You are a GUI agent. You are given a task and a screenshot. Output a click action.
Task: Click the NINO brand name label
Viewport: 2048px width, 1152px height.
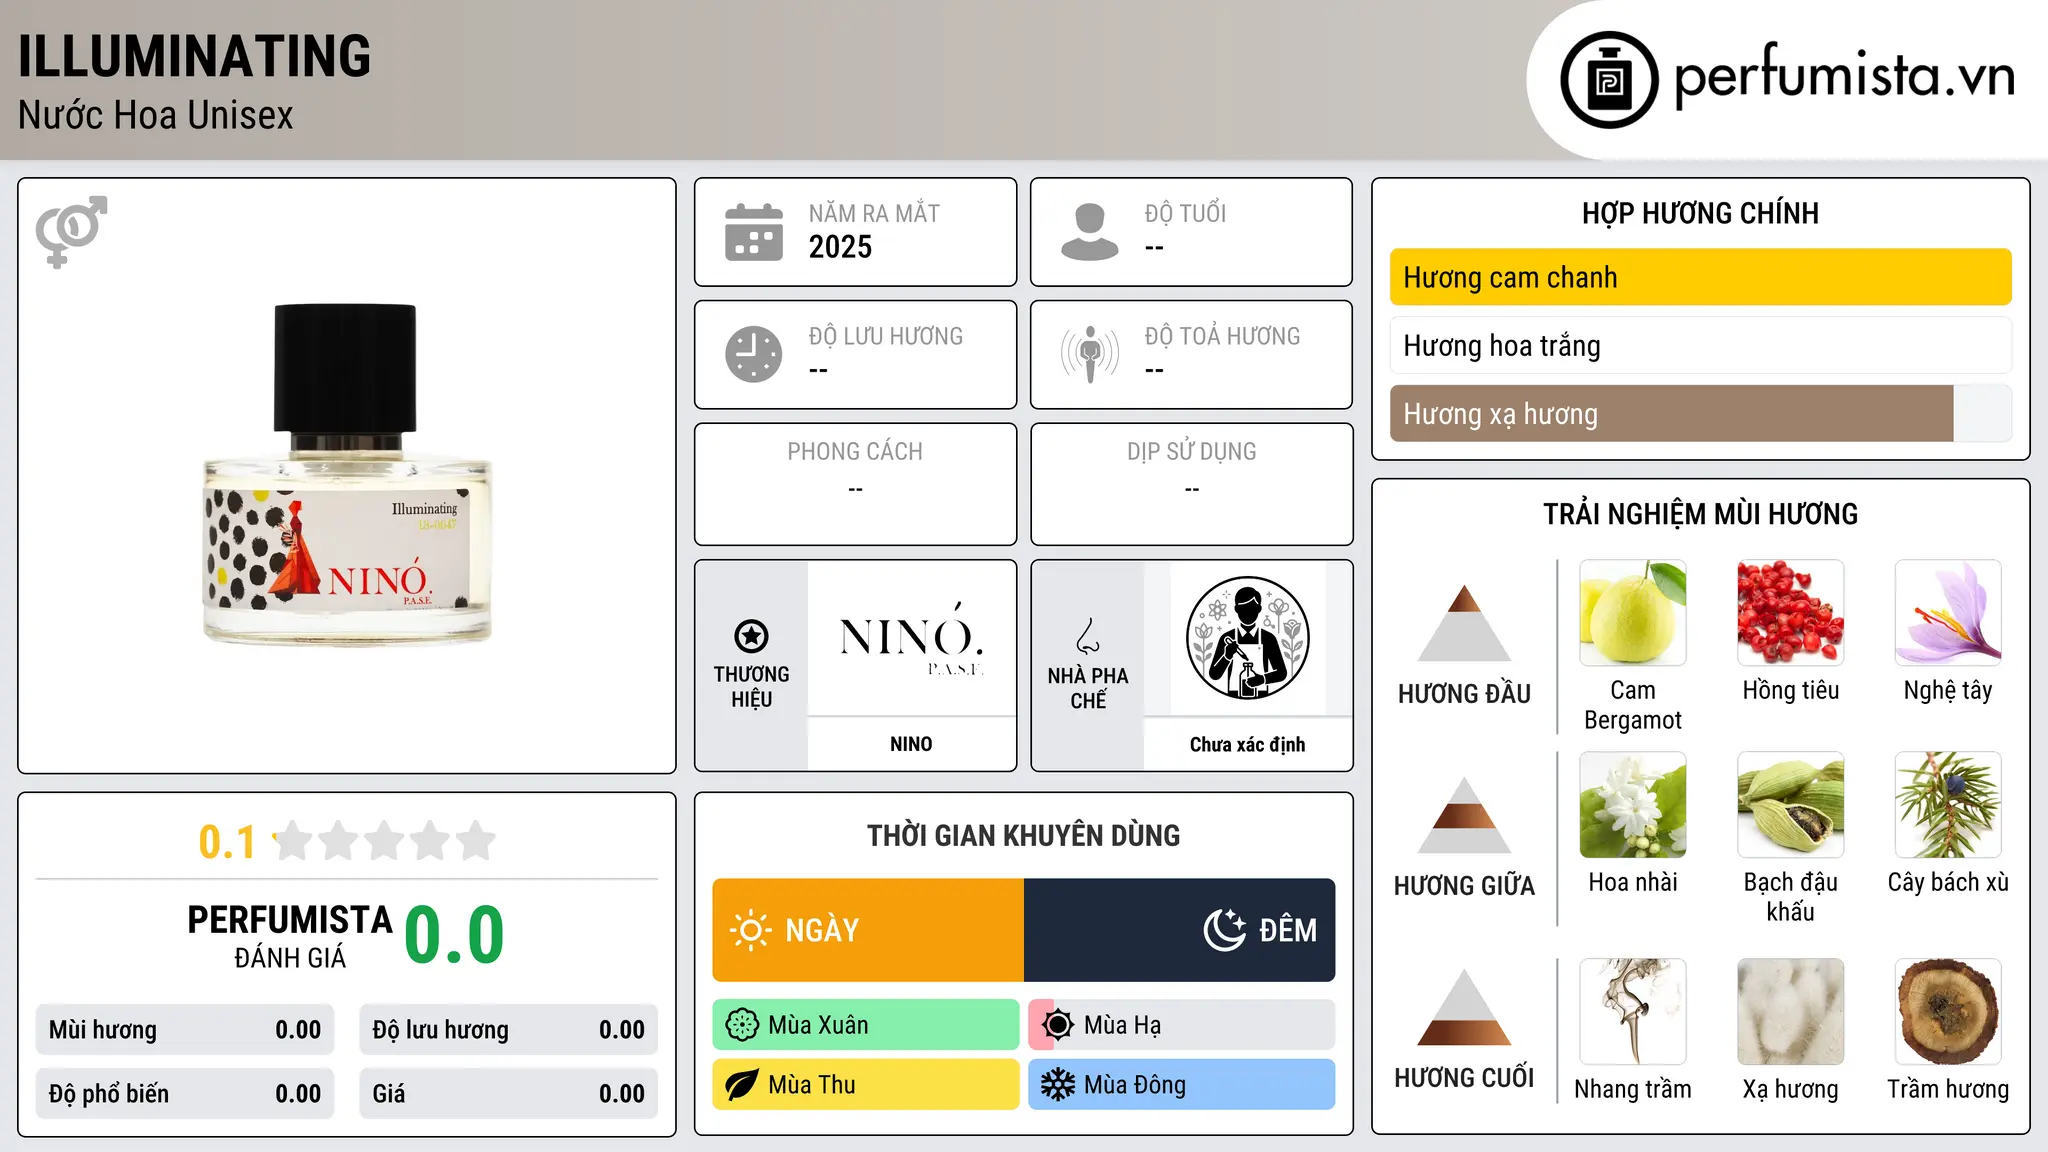pos(911,744)
